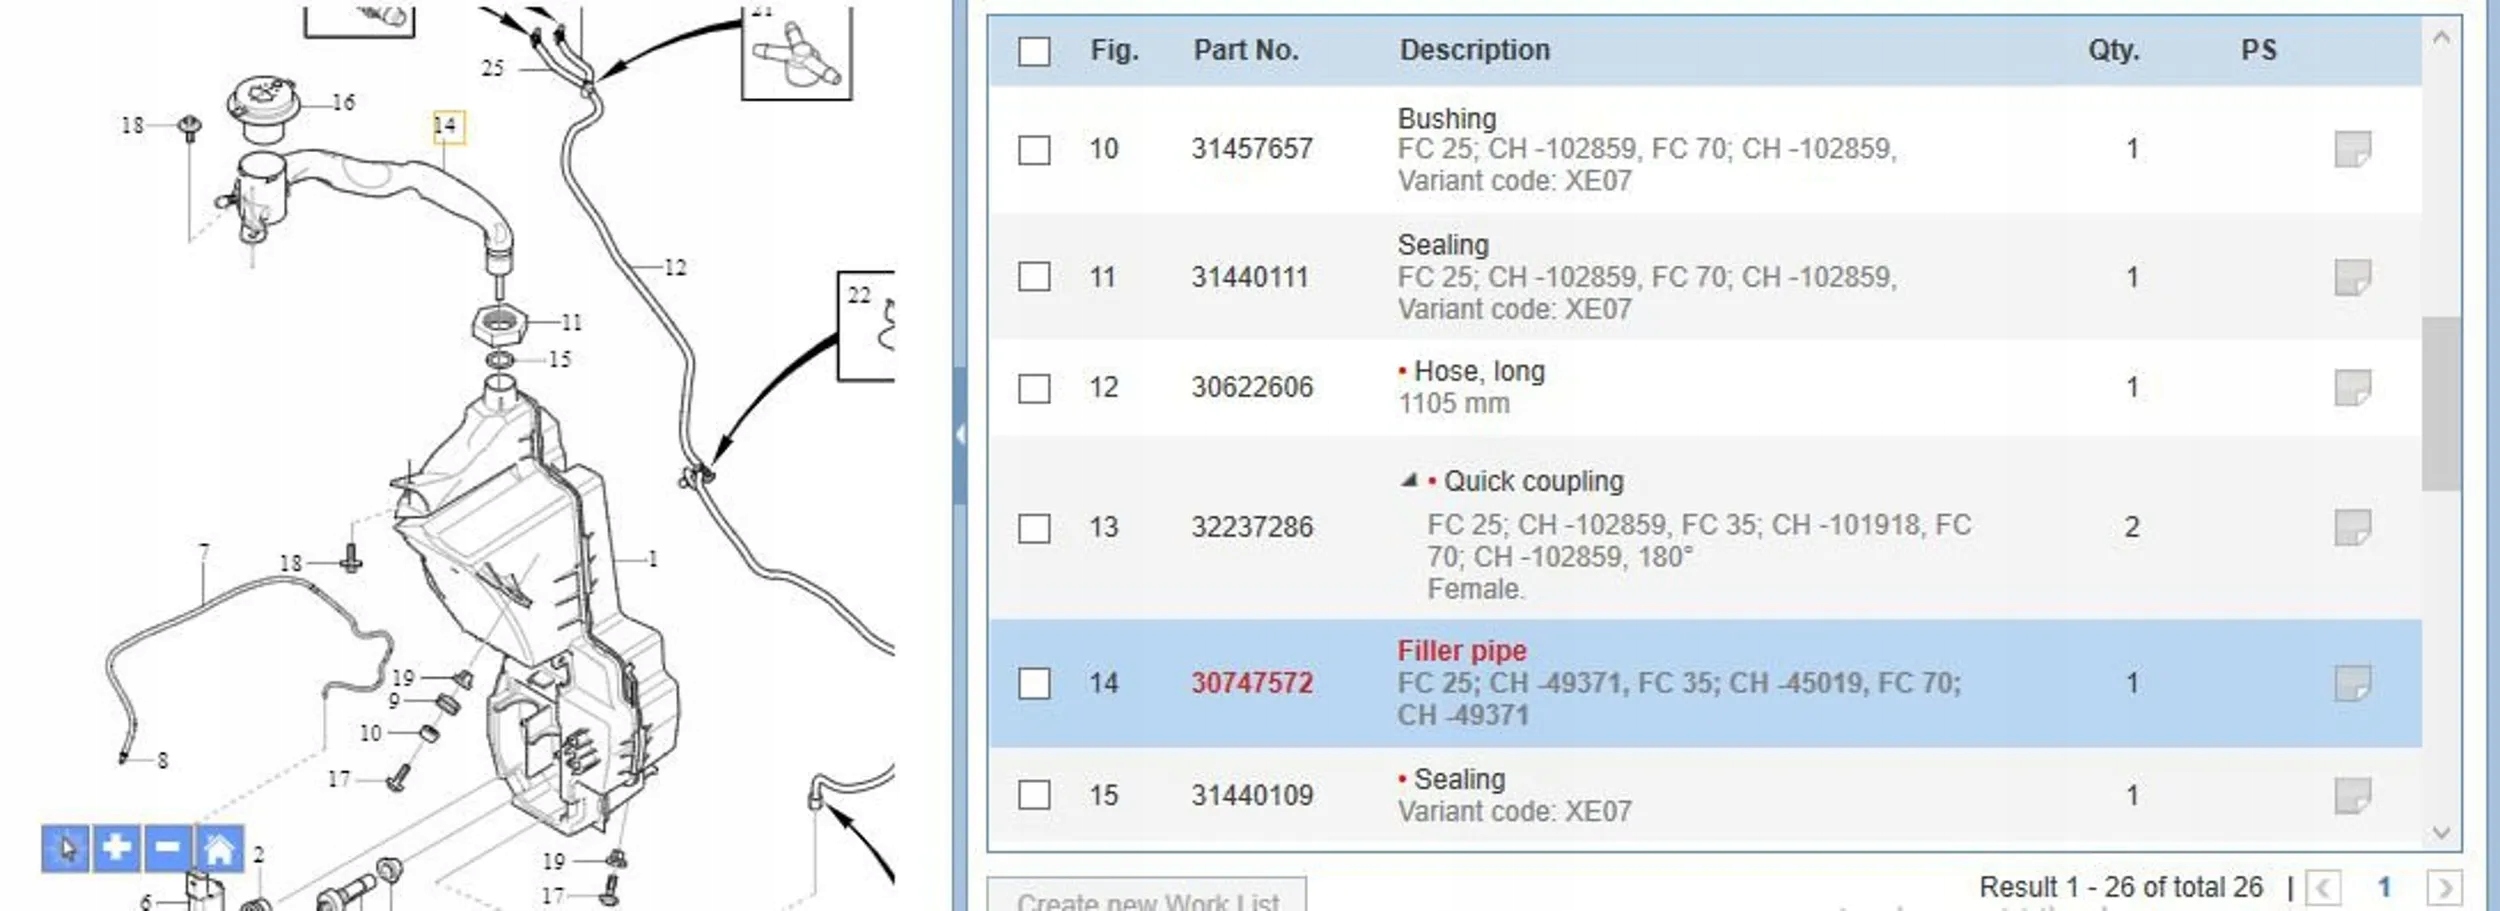Select callout 8 on the diagram
Image resolution: width=2500 pixels, height=911 pixels.
[x=163, y=760]
